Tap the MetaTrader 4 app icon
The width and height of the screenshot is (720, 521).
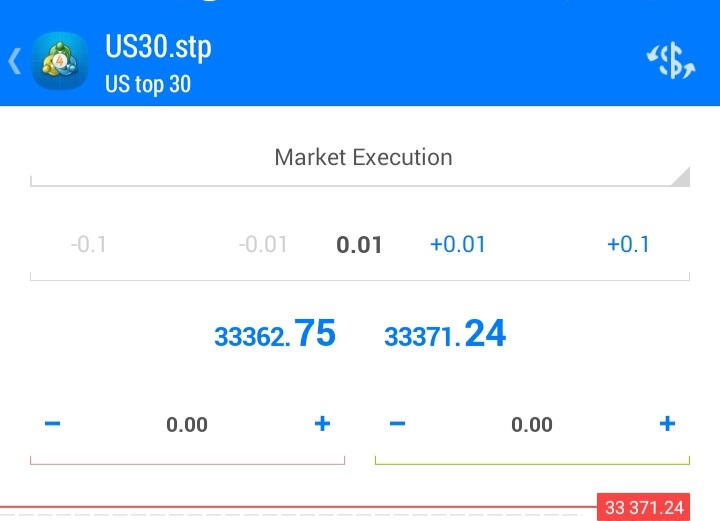point(60,62)
